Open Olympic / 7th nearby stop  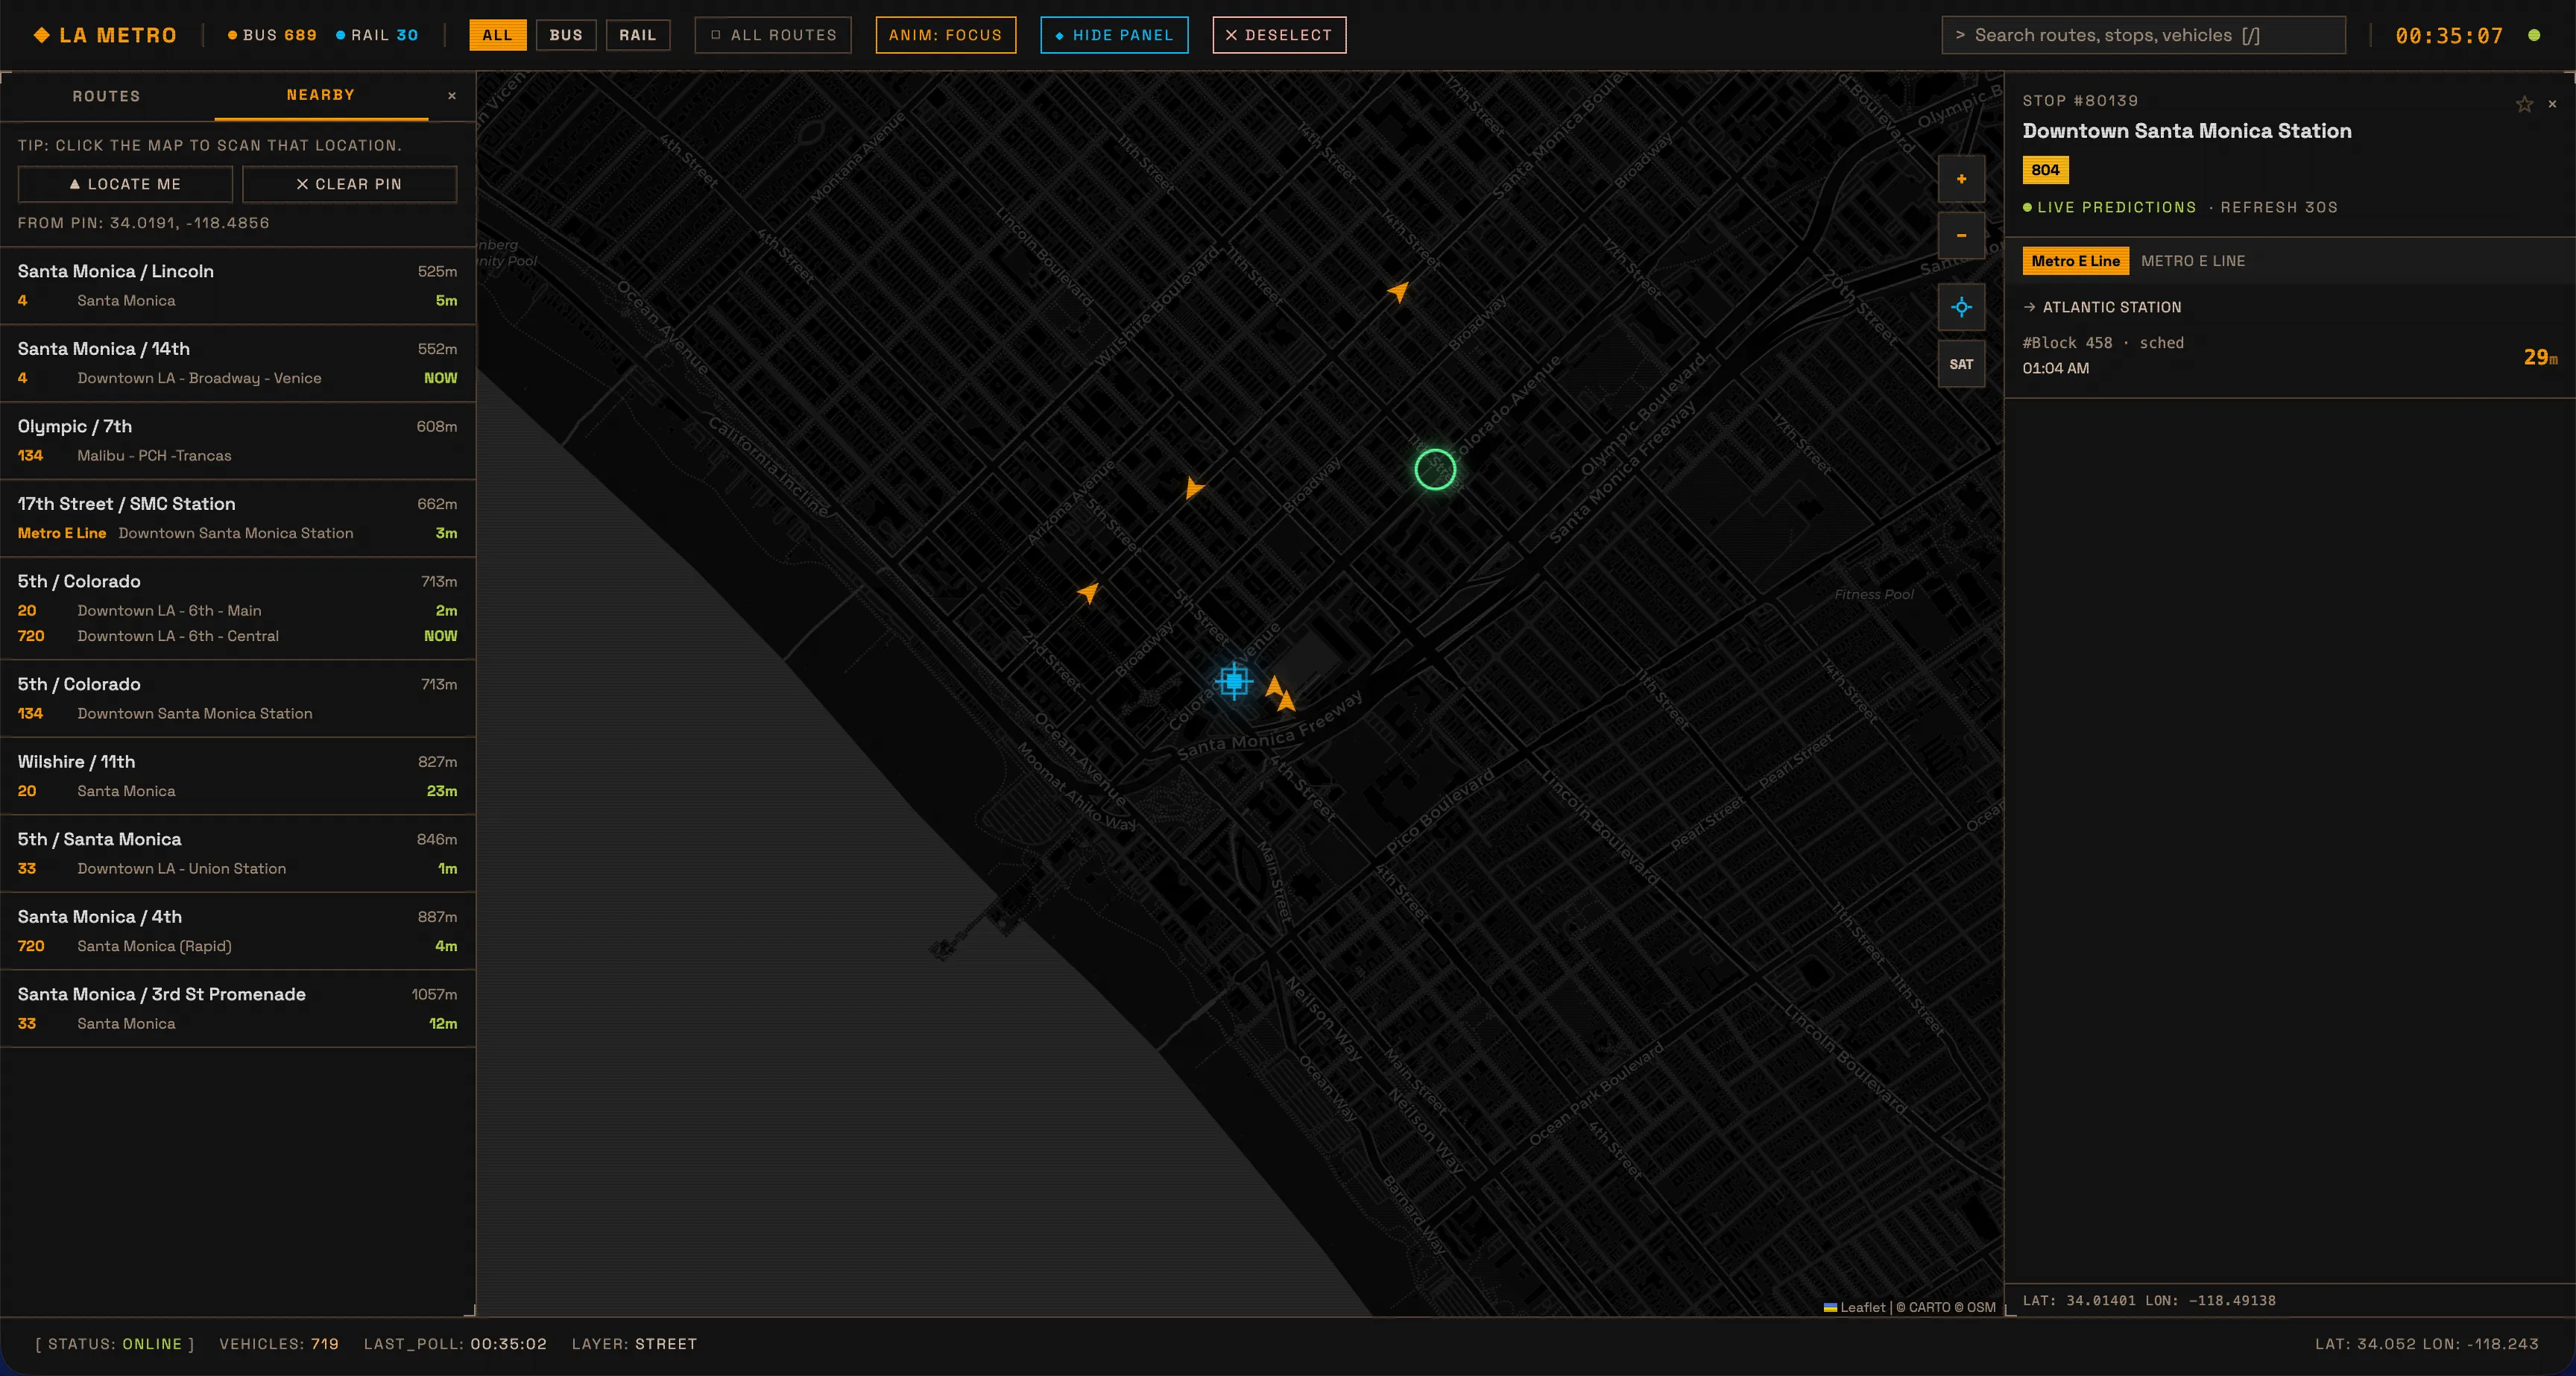(238, 441)
